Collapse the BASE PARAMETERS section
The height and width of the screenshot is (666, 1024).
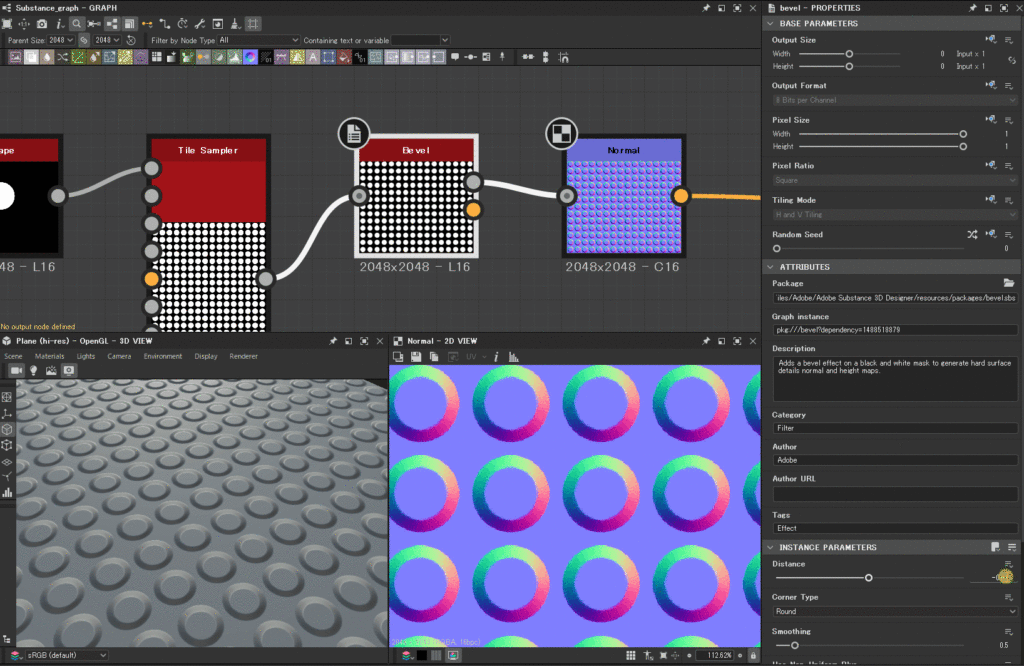771,24
